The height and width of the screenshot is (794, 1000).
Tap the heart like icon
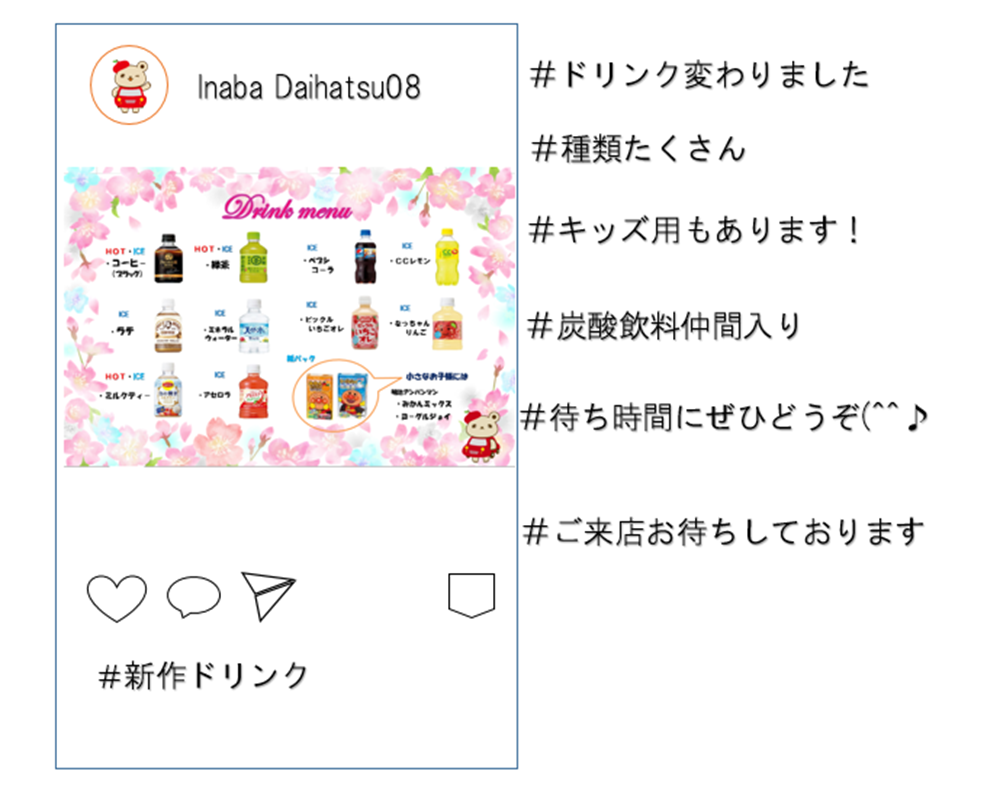[x=117, y=598]
